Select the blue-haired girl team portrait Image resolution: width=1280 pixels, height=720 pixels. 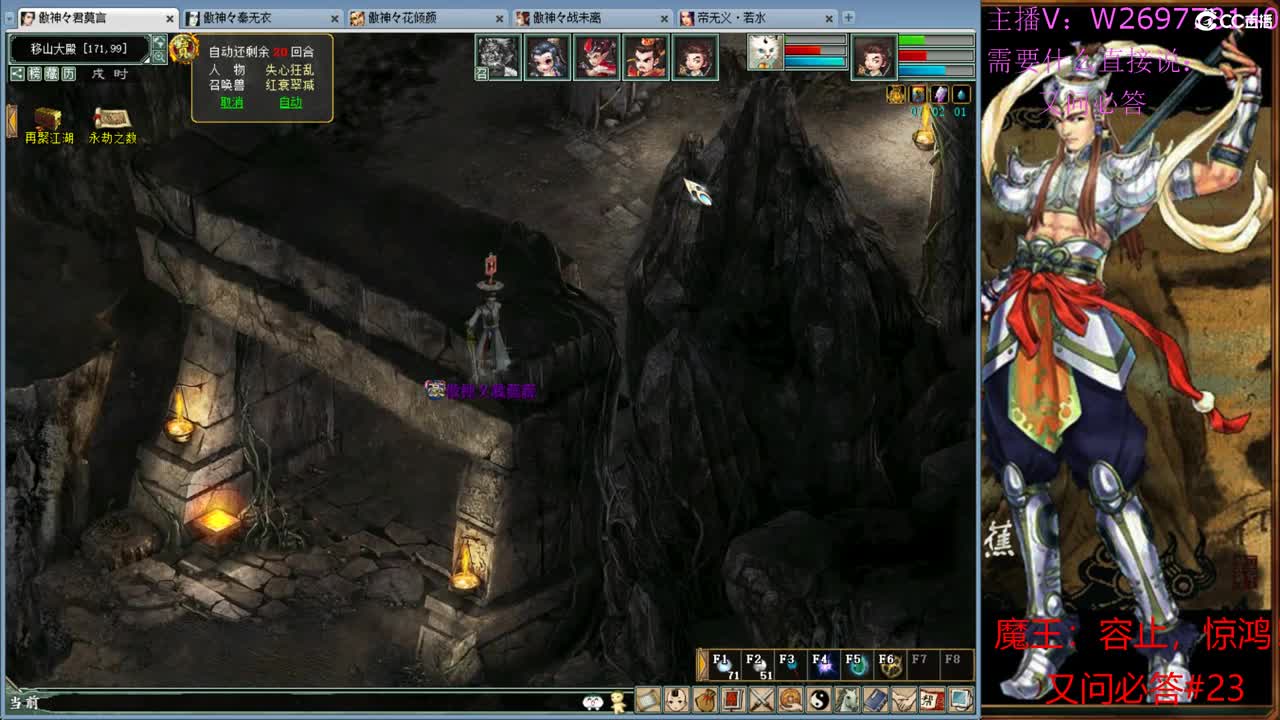[547, 57]
